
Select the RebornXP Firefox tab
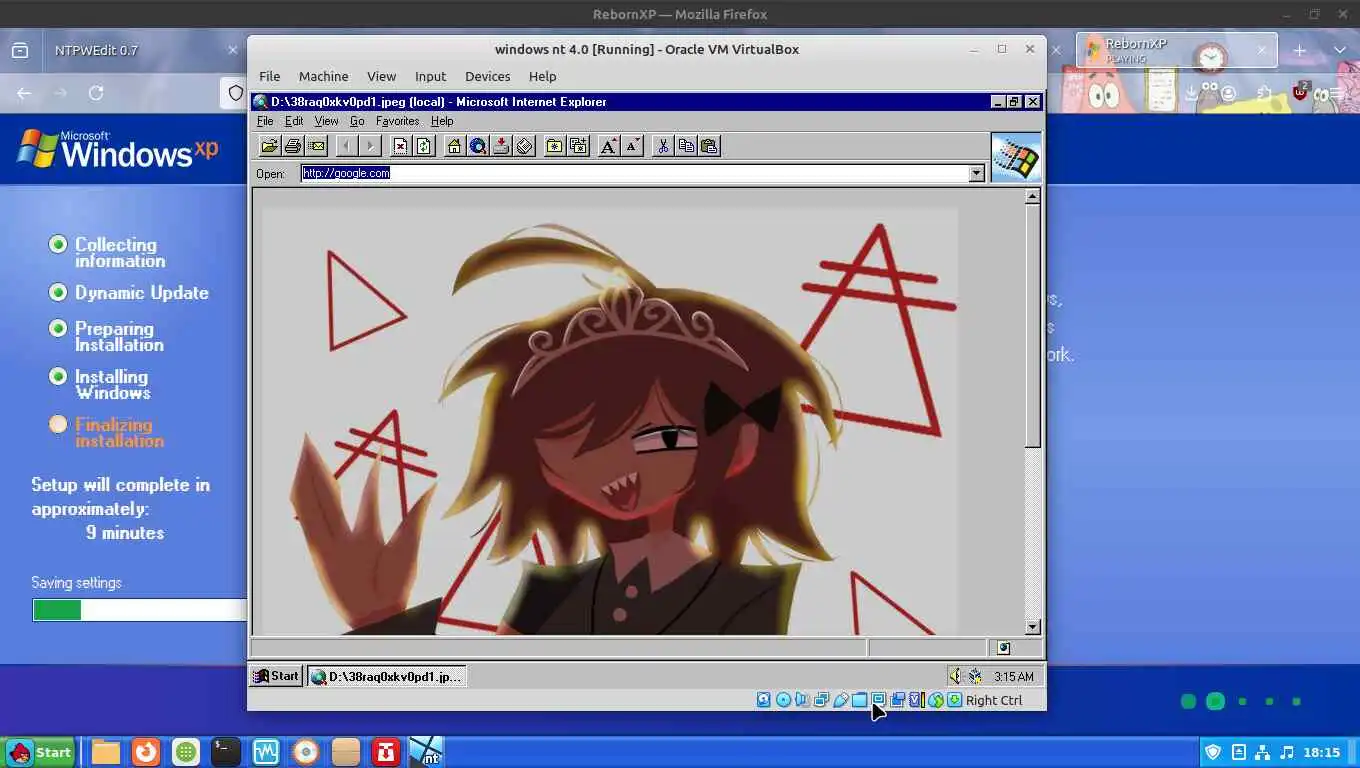(x=1176, y=50)
